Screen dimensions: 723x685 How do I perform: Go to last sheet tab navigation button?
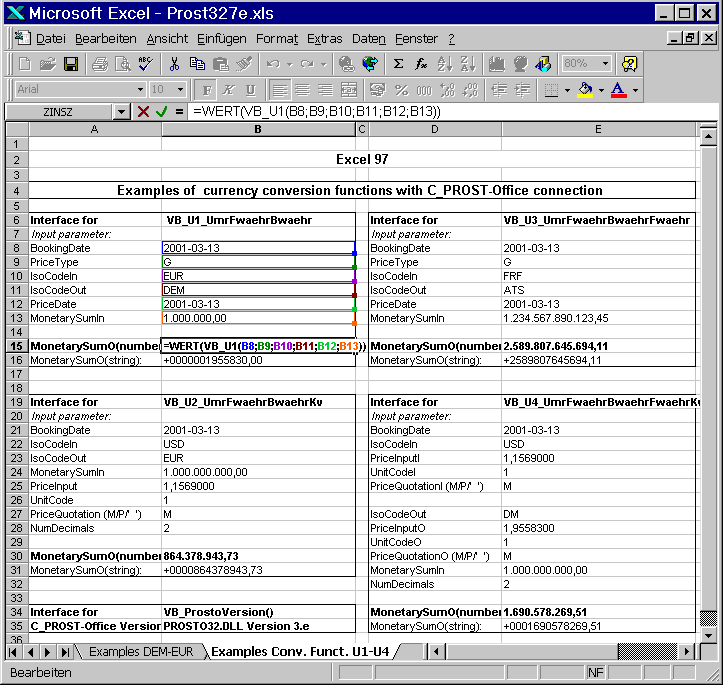tap(65, 652)
